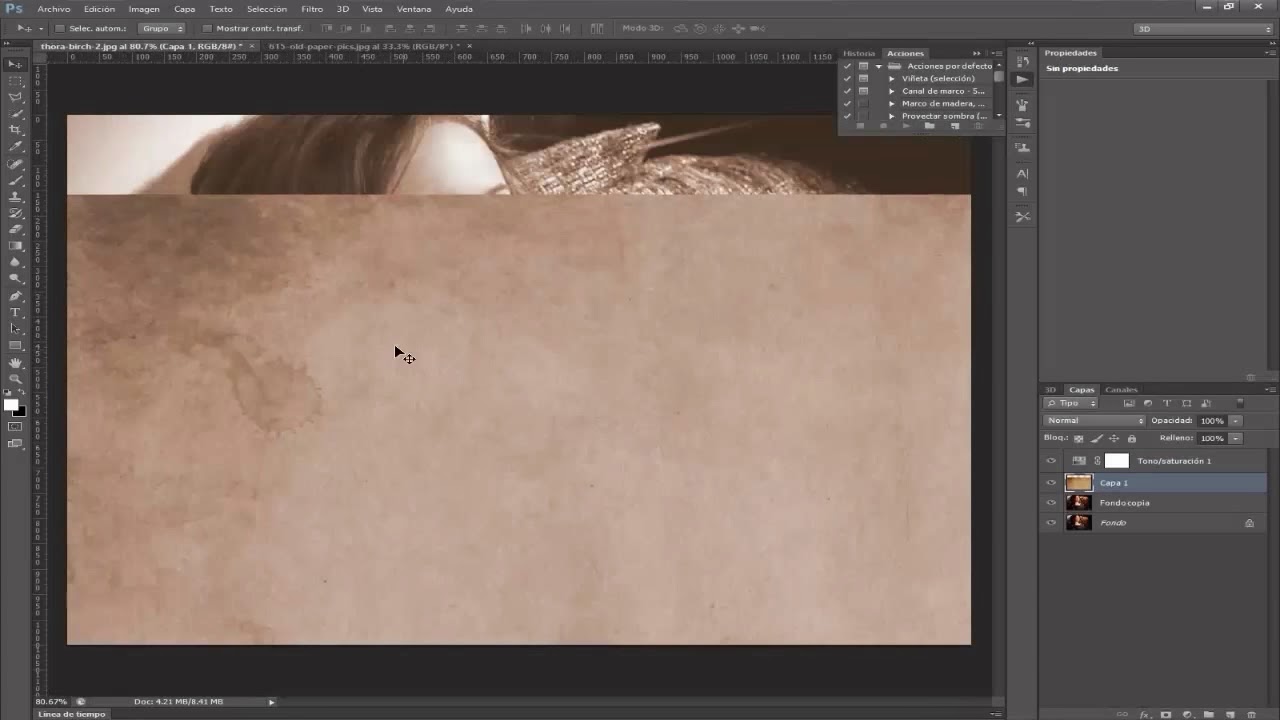Create new adjustment layer icon
Image resolution: width=1280 pixels, height=720 pixels.
point(1187,715)
